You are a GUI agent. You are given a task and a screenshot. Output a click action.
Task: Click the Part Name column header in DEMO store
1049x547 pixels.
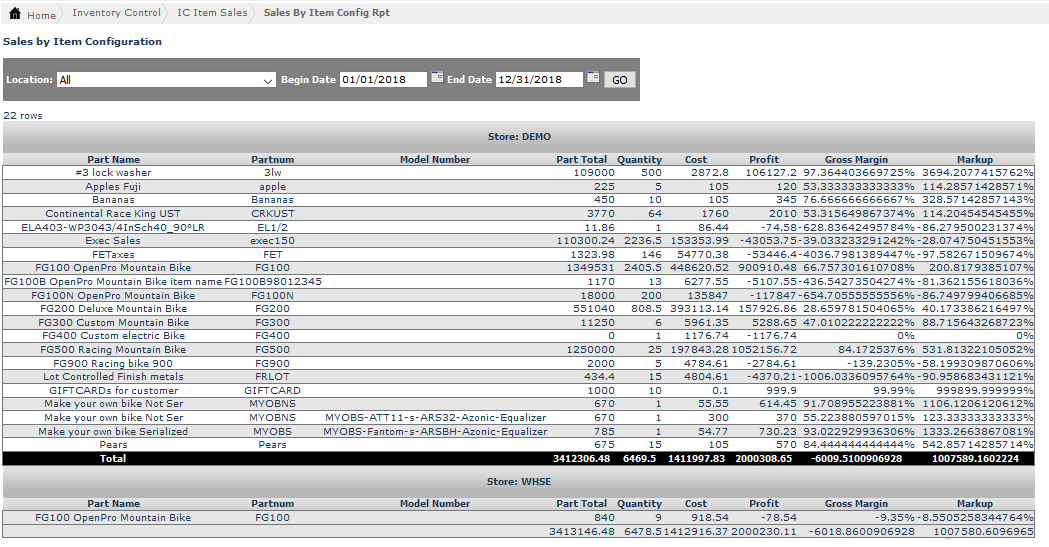pos(113,160)
